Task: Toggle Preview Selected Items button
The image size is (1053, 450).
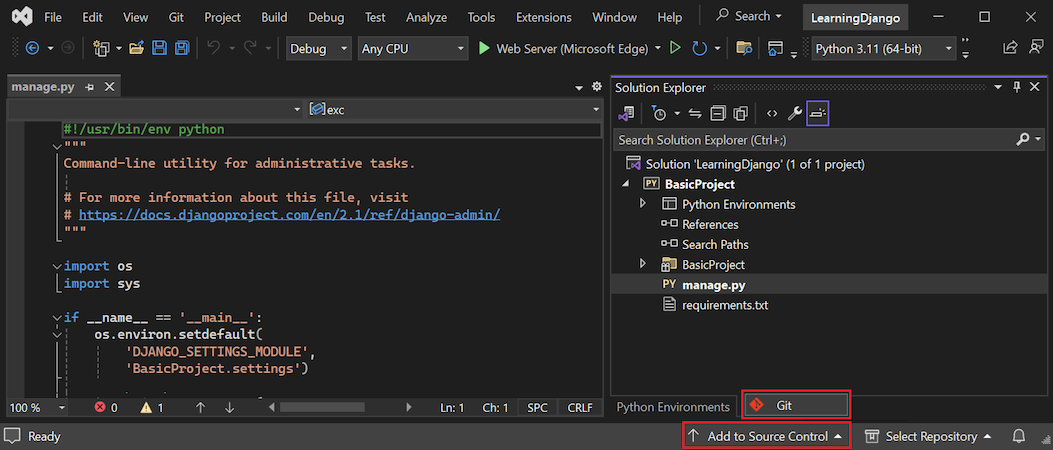Action: [818, 113]
